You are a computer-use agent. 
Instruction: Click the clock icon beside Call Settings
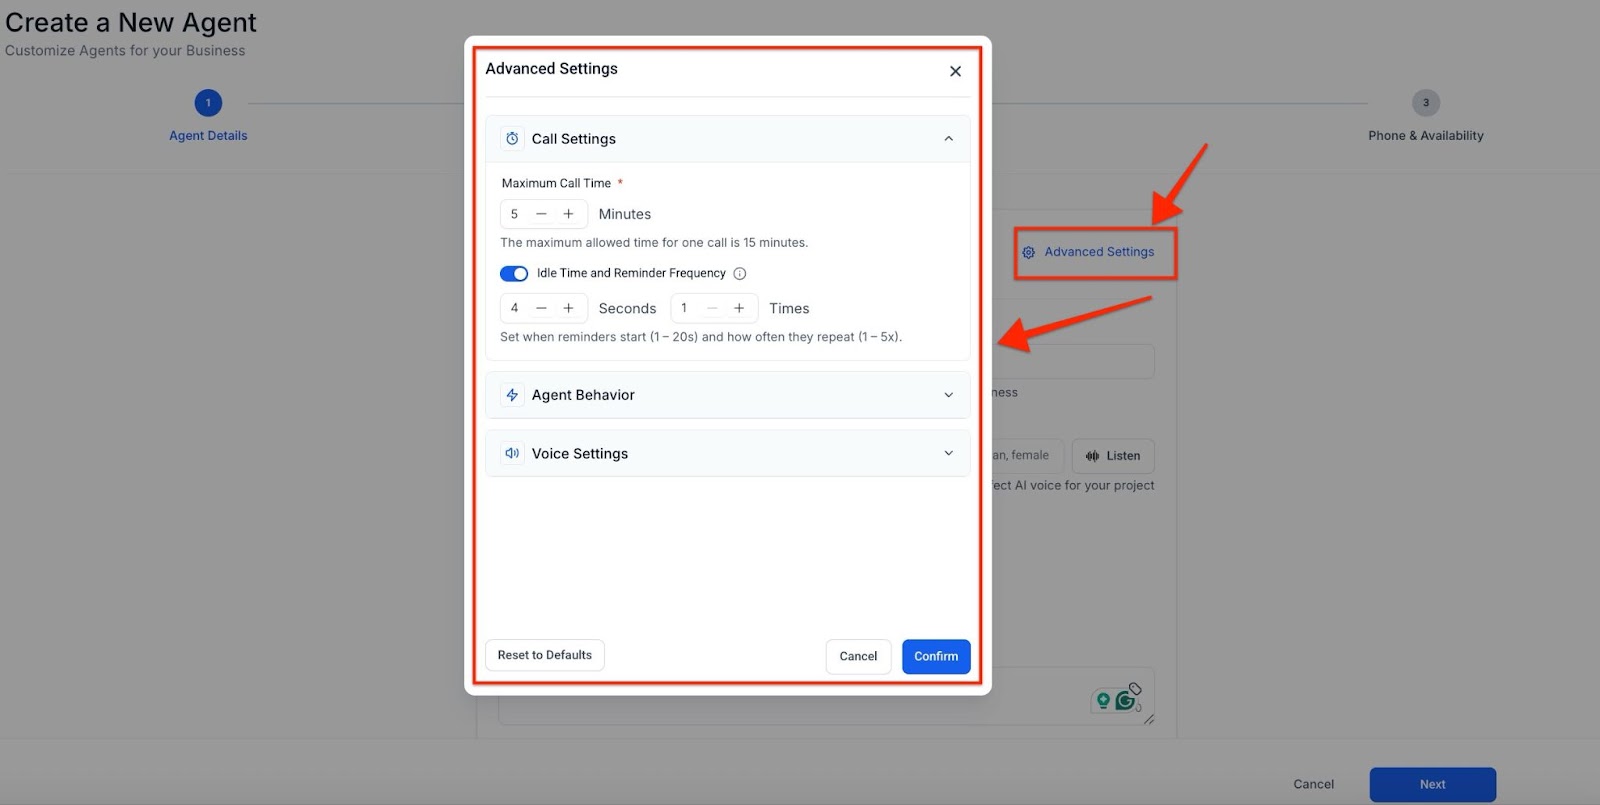[512, 139]
